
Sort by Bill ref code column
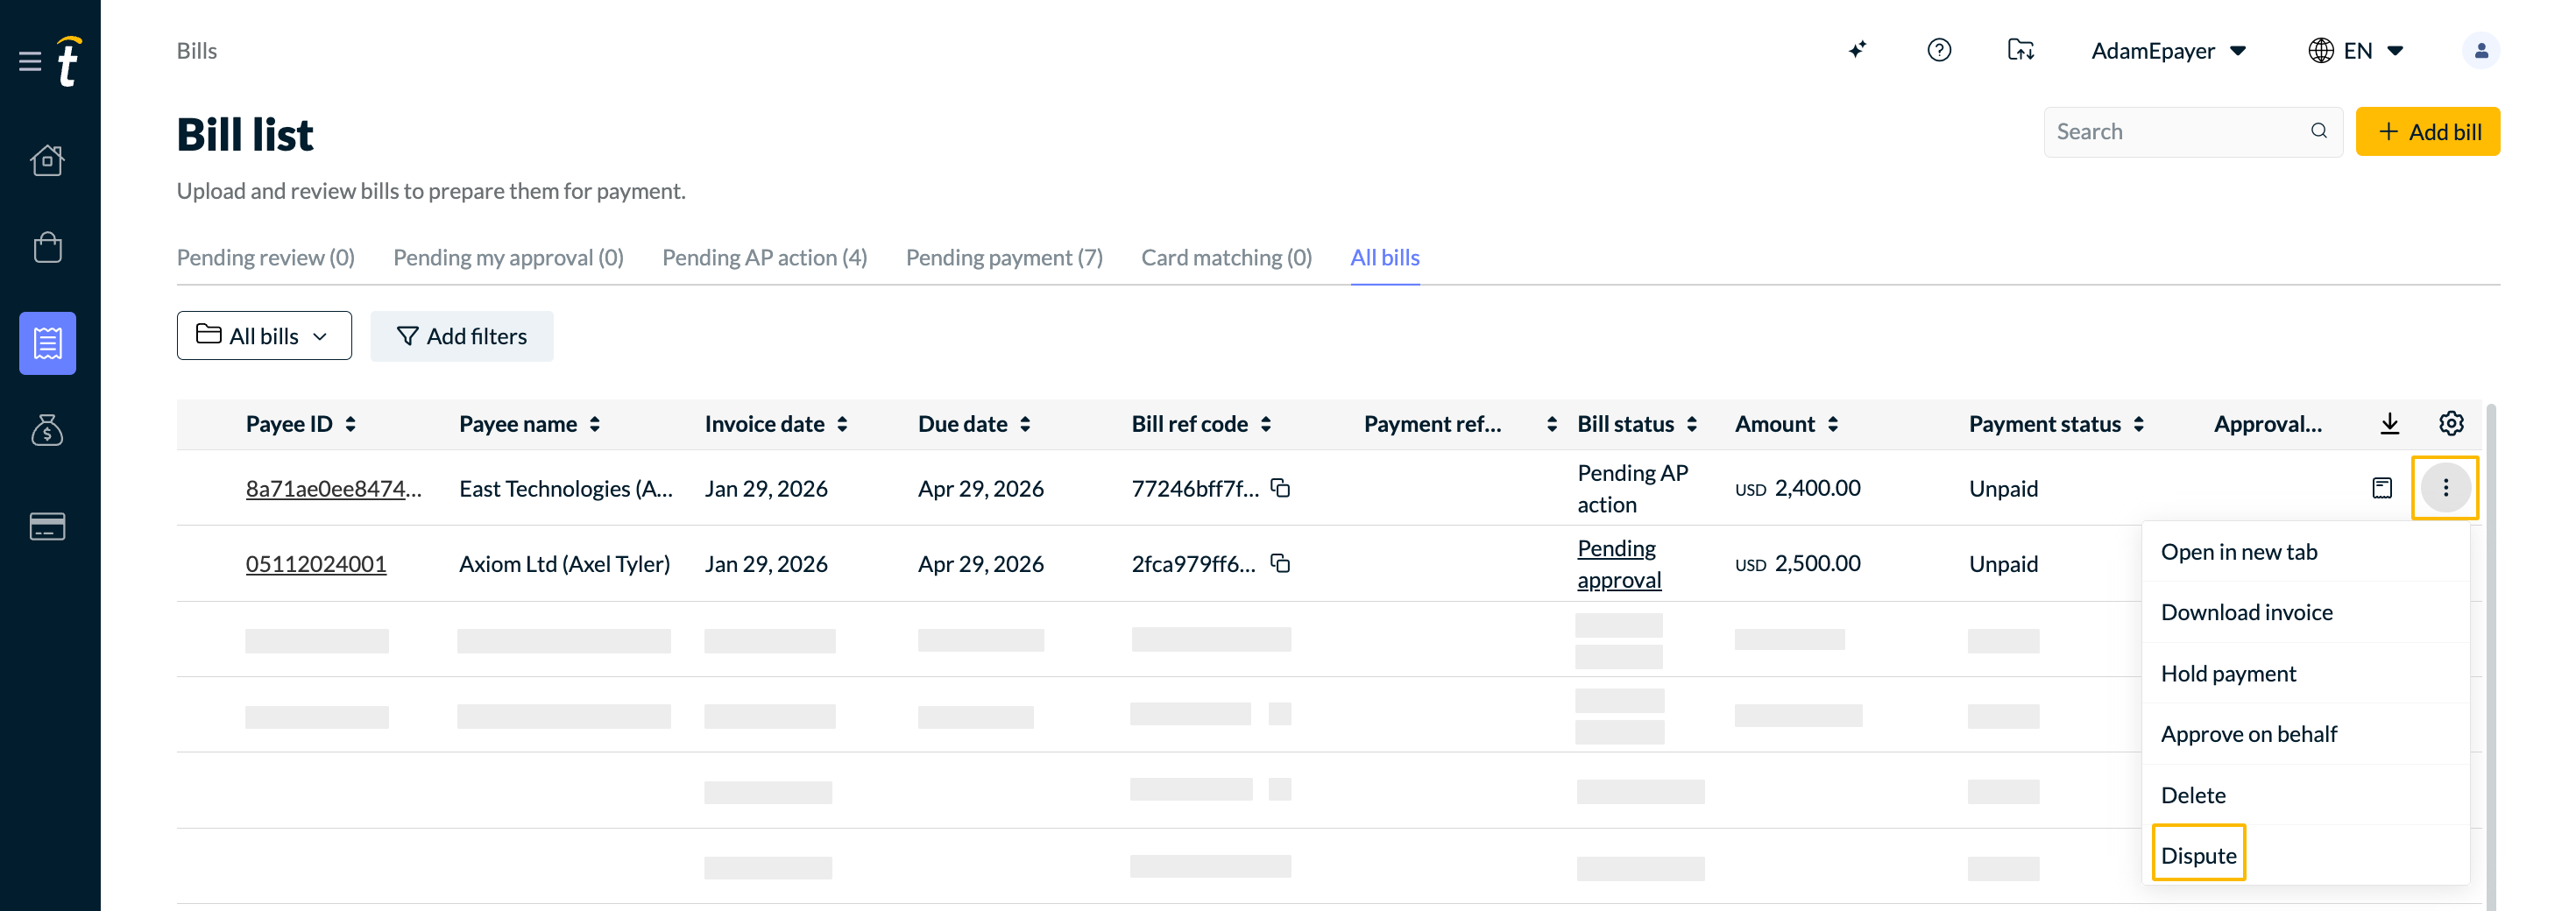point(1266,424)
